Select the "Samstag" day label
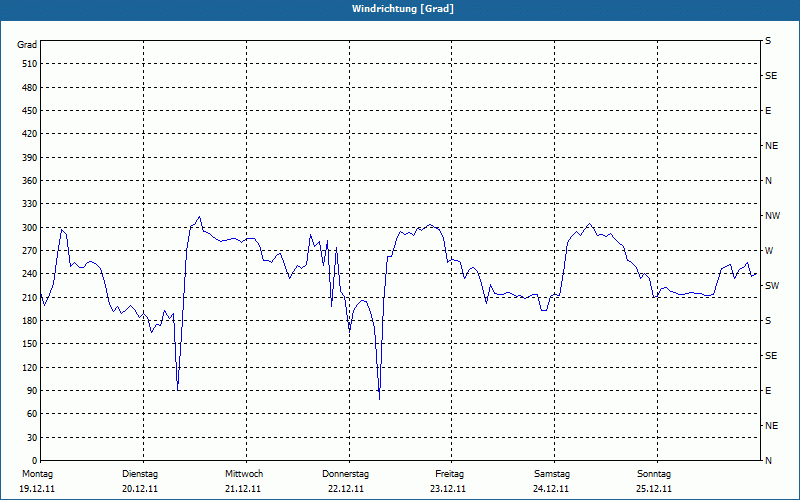The image size is (800, 500). 552,474
